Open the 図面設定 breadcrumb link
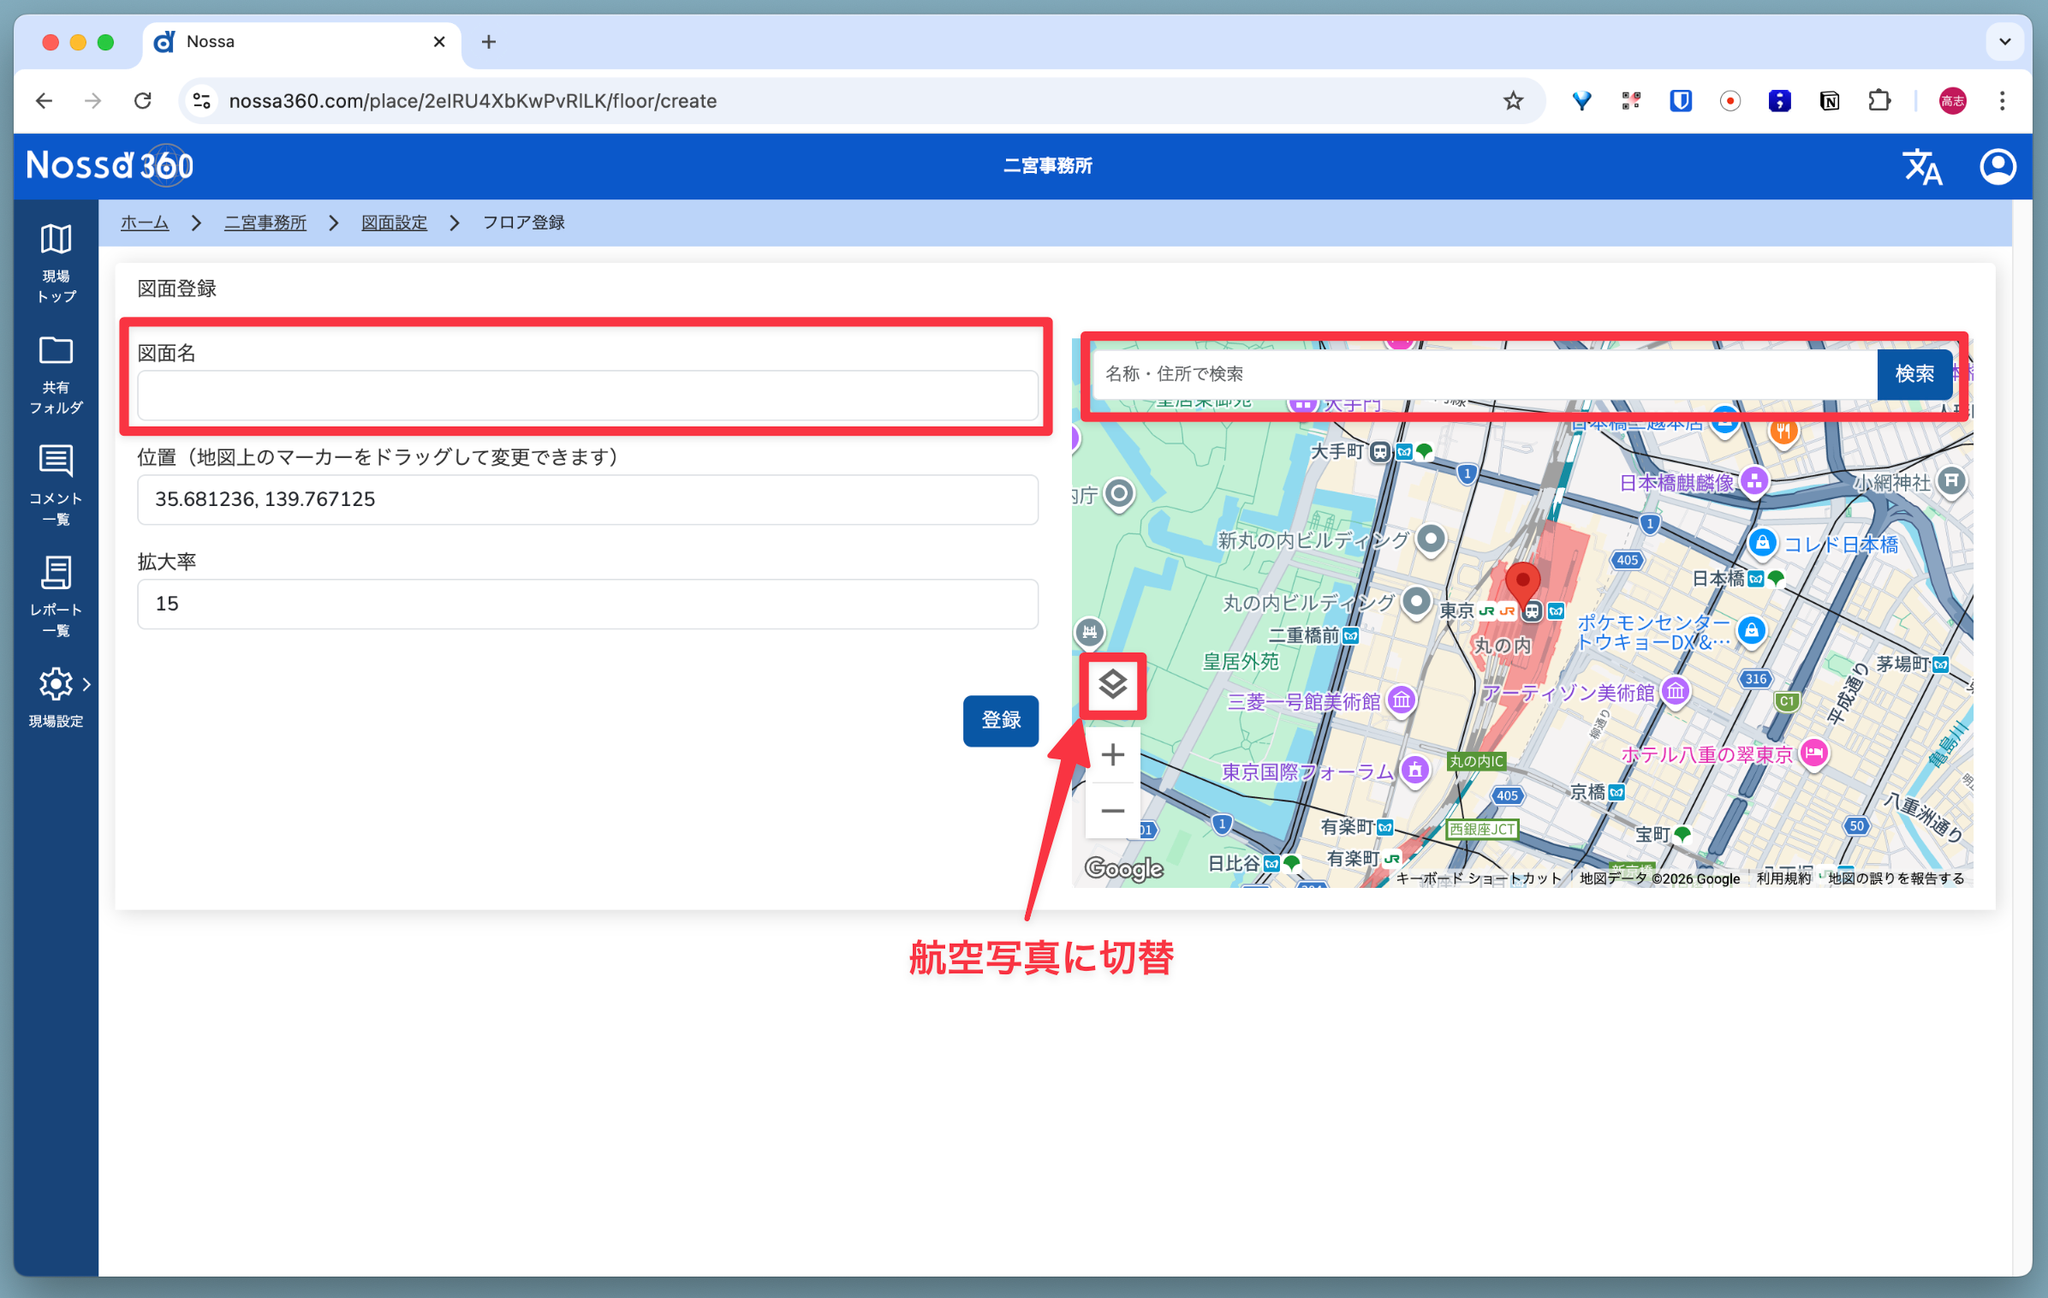The width and height of the screenshot is (2048, 1298). pyautogui.click(x=393, y=223)
